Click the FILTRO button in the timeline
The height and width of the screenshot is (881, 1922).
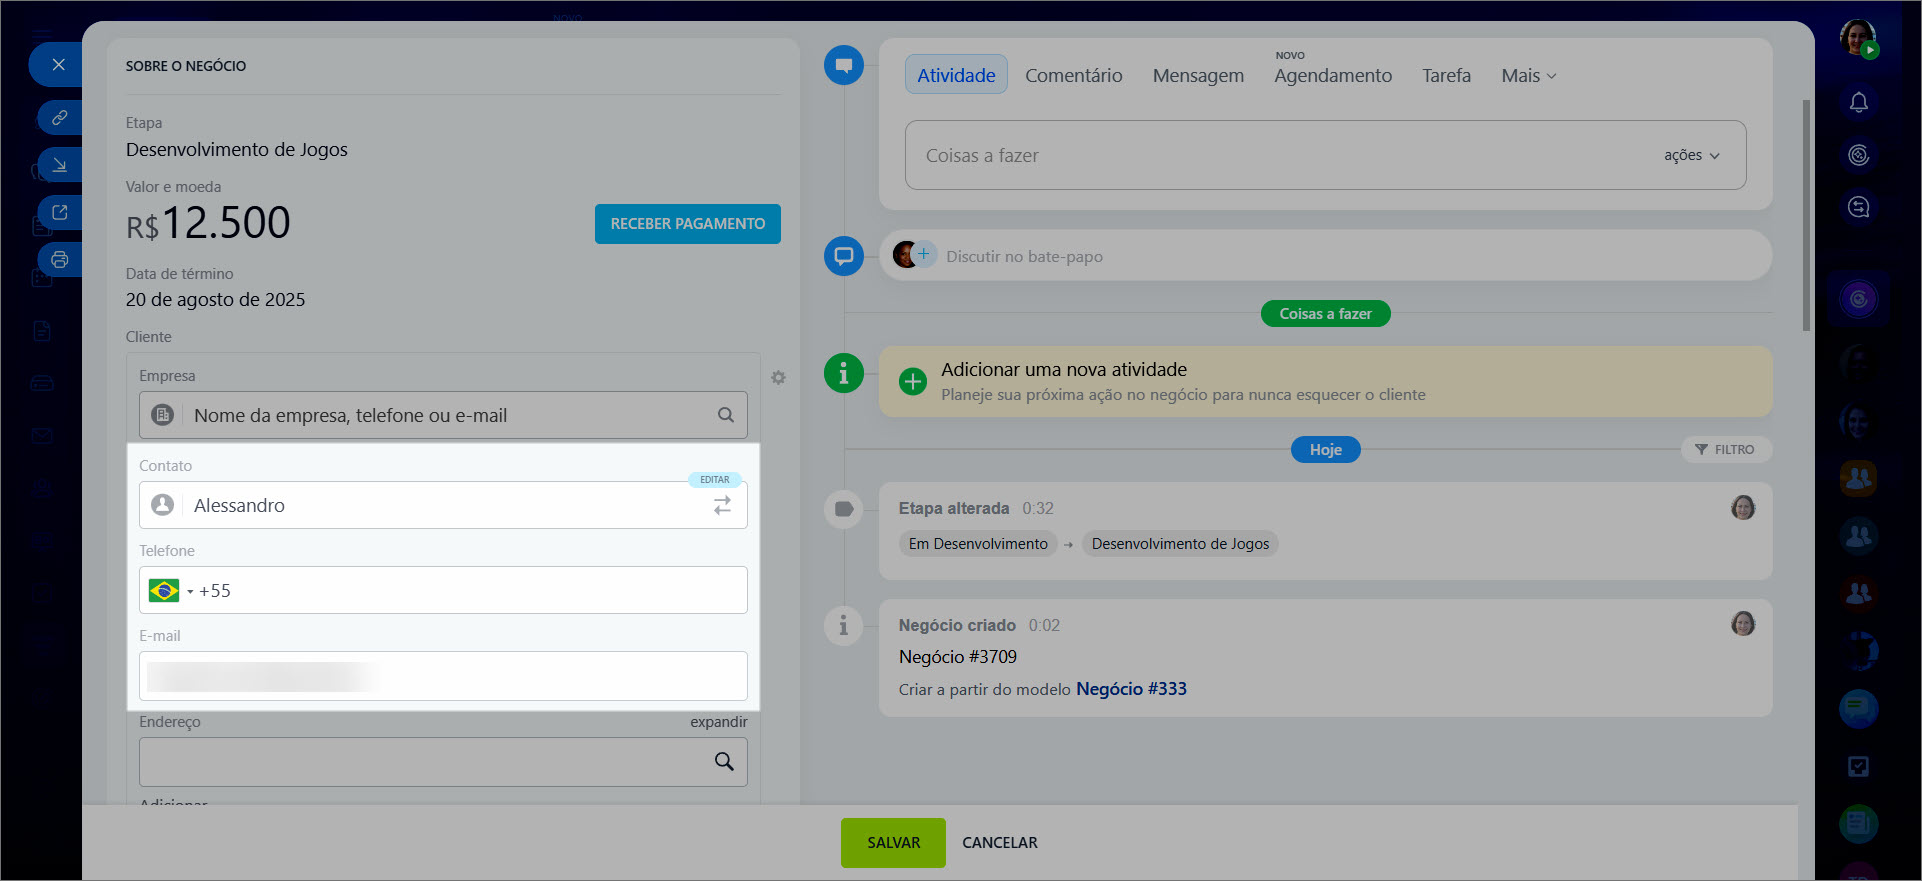coord(1725,450)
